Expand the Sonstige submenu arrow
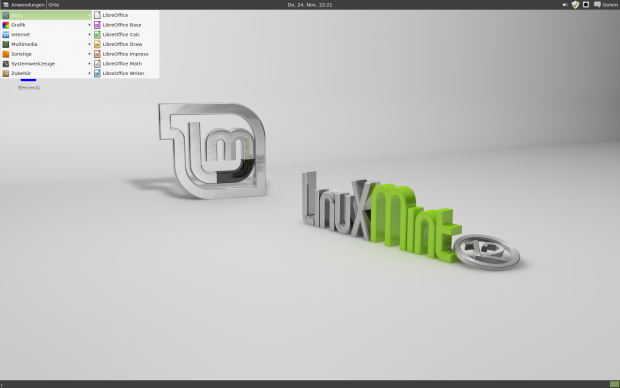The width and height of the screenshot is (620, 388). click(x=89, y=54)
